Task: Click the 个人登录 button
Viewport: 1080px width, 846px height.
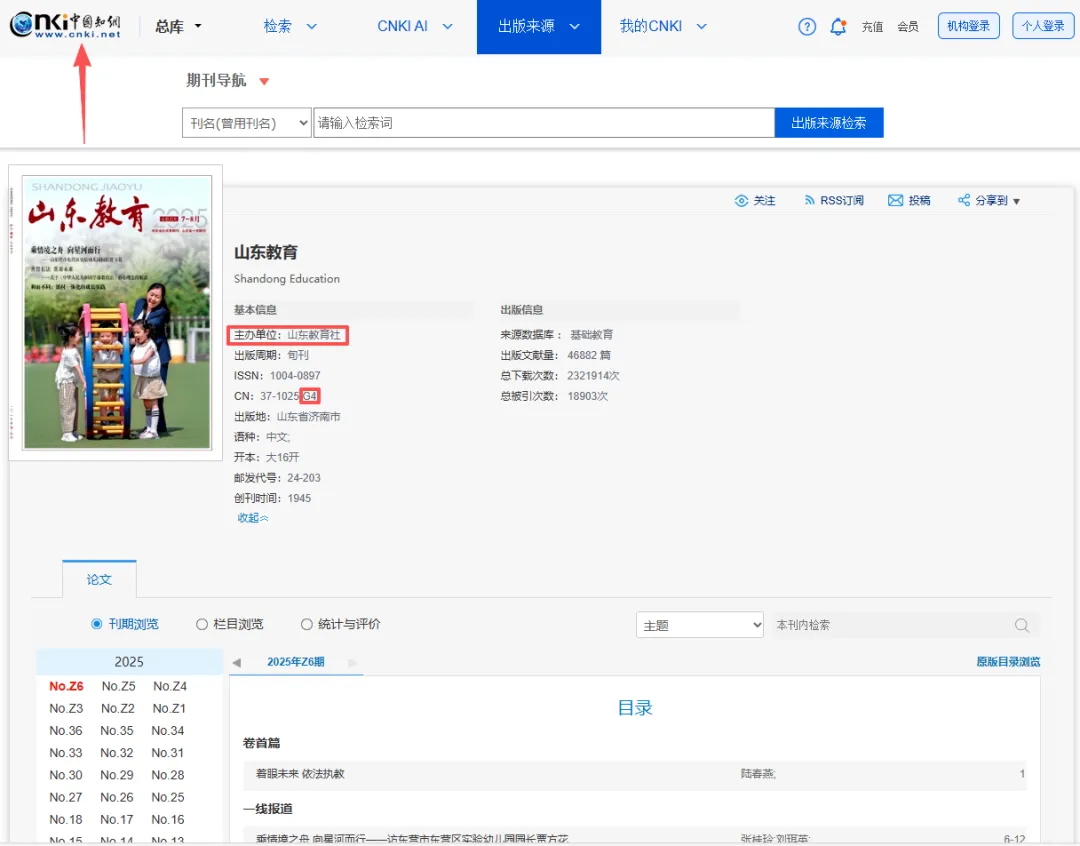Action: (x=1043, y=26)
